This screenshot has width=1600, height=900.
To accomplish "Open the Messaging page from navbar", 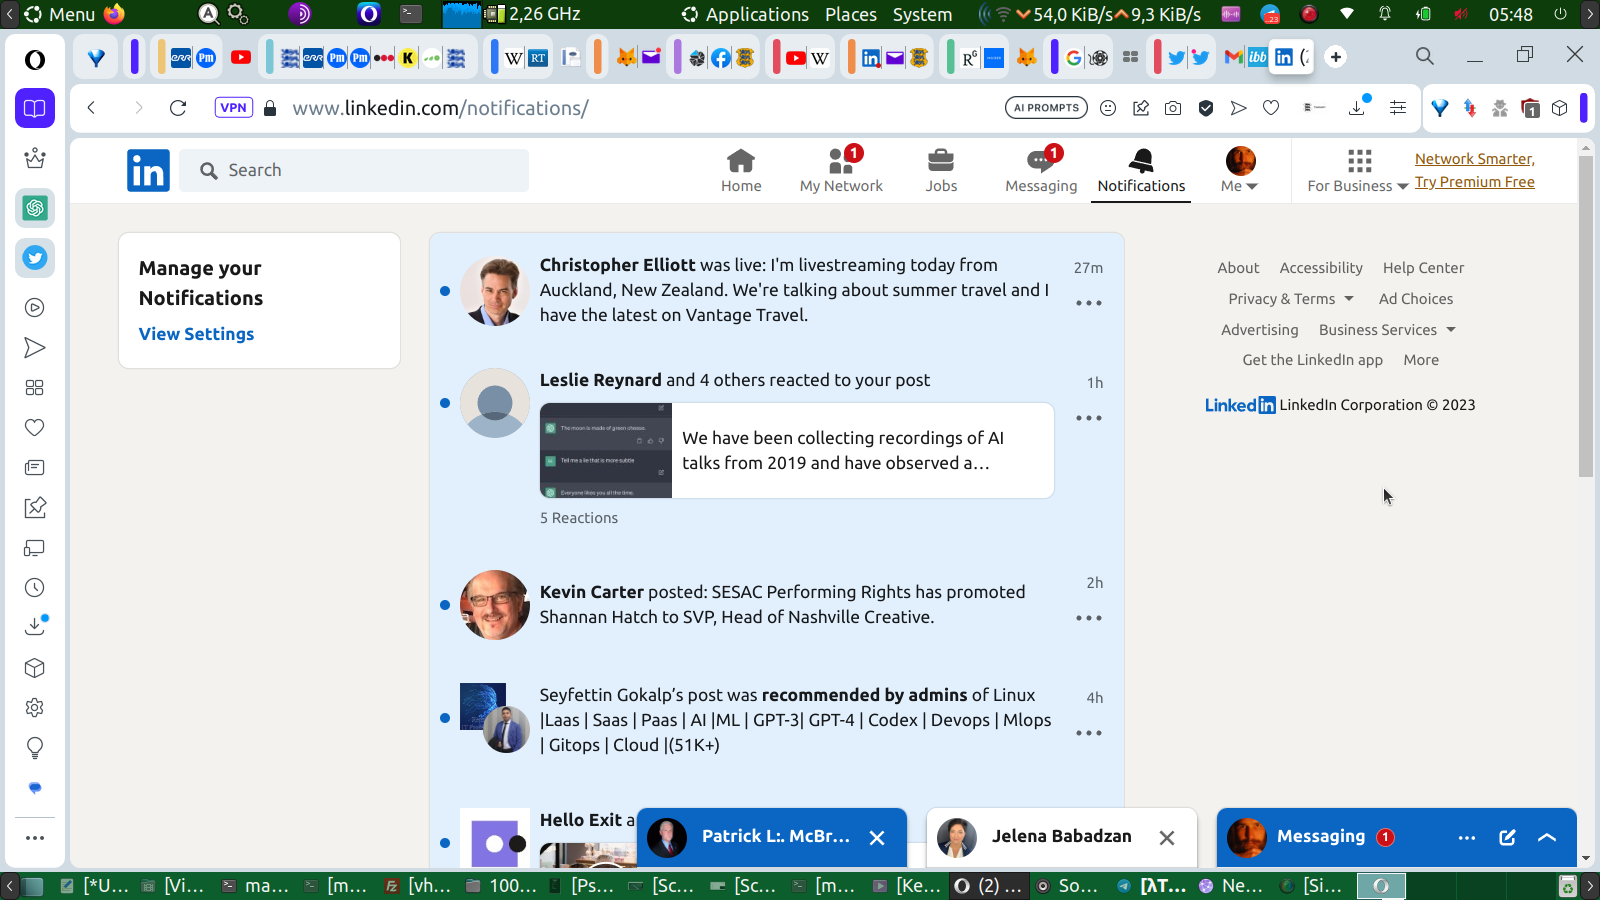I will (x=1041, y=171).
